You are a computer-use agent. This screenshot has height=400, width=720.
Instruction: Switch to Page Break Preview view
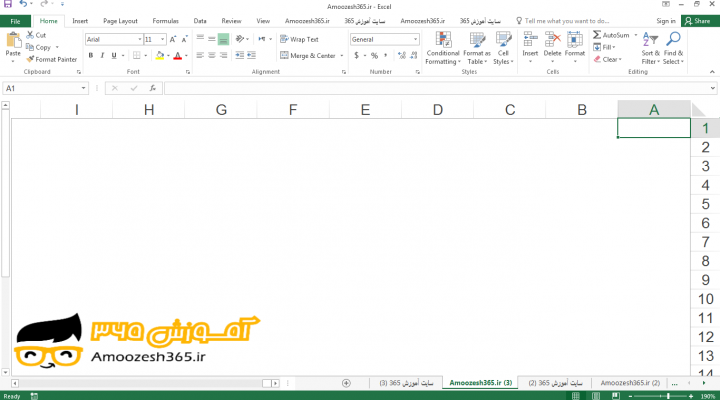click(616, 396)
